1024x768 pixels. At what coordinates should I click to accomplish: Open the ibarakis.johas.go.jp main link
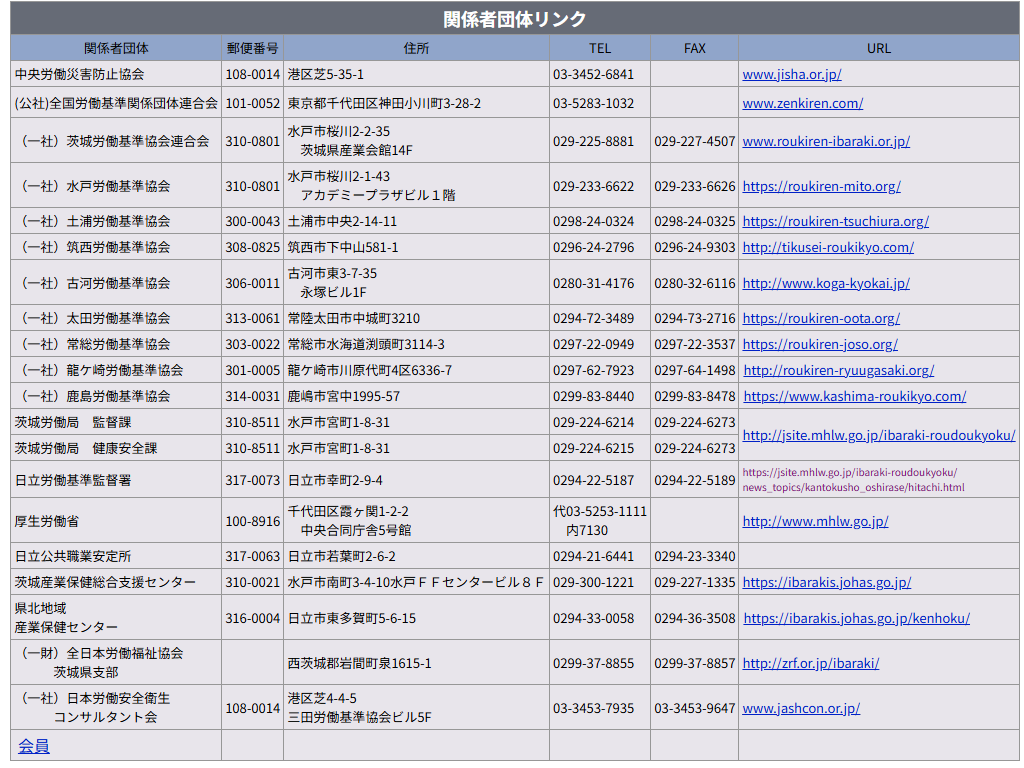click(x=826, y=582)
